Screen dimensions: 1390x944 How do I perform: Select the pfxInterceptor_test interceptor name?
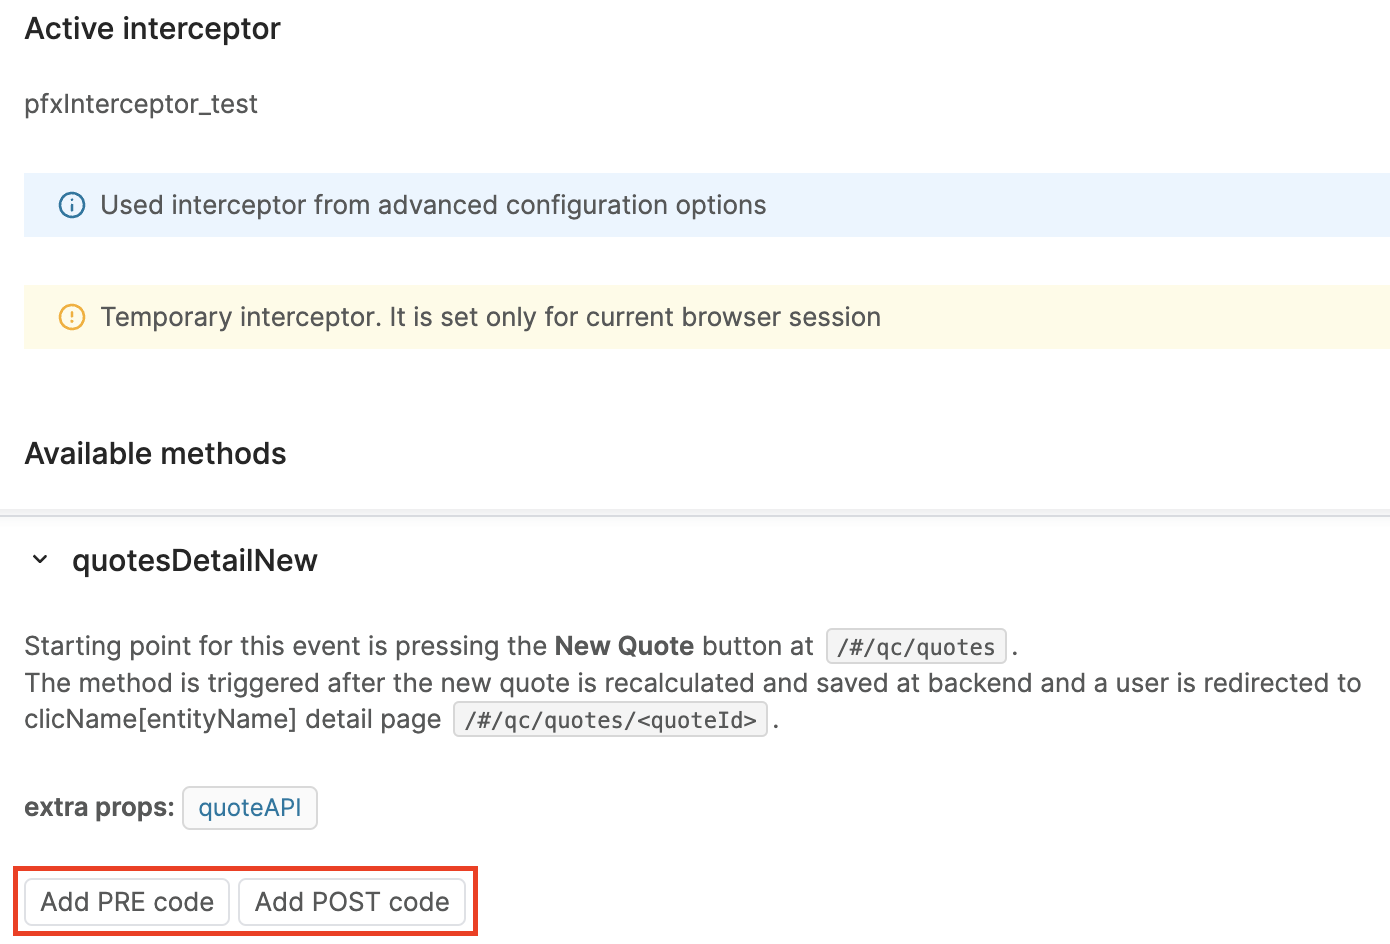[x=141, y=104]
